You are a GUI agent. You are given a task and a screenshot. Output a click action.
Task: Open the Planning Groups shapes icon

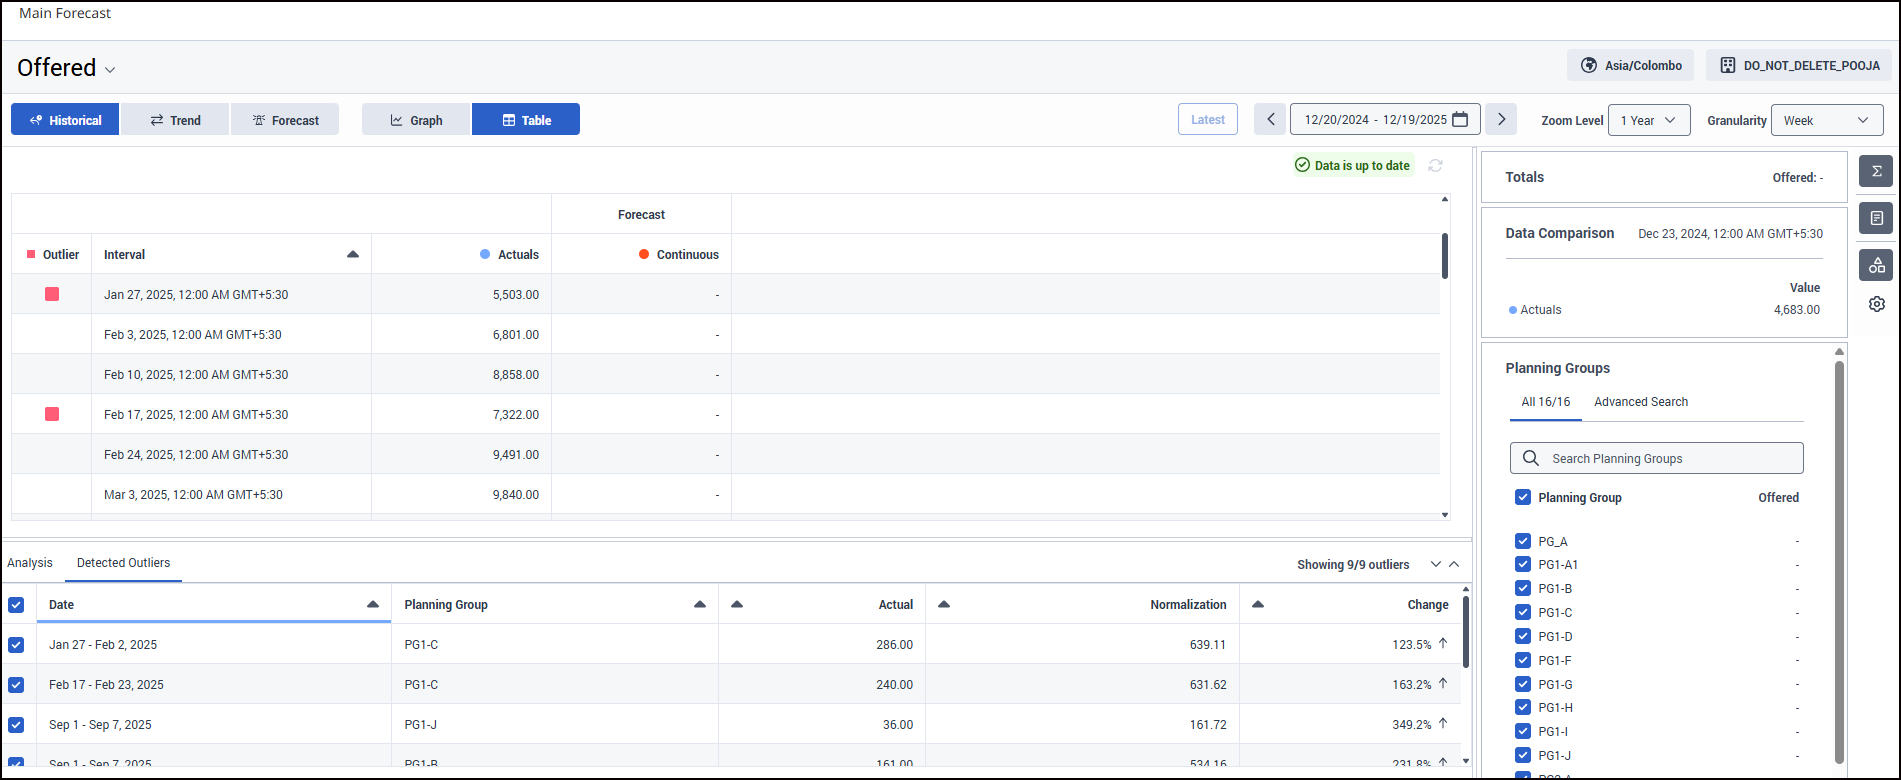click(x=1876, y=265)
